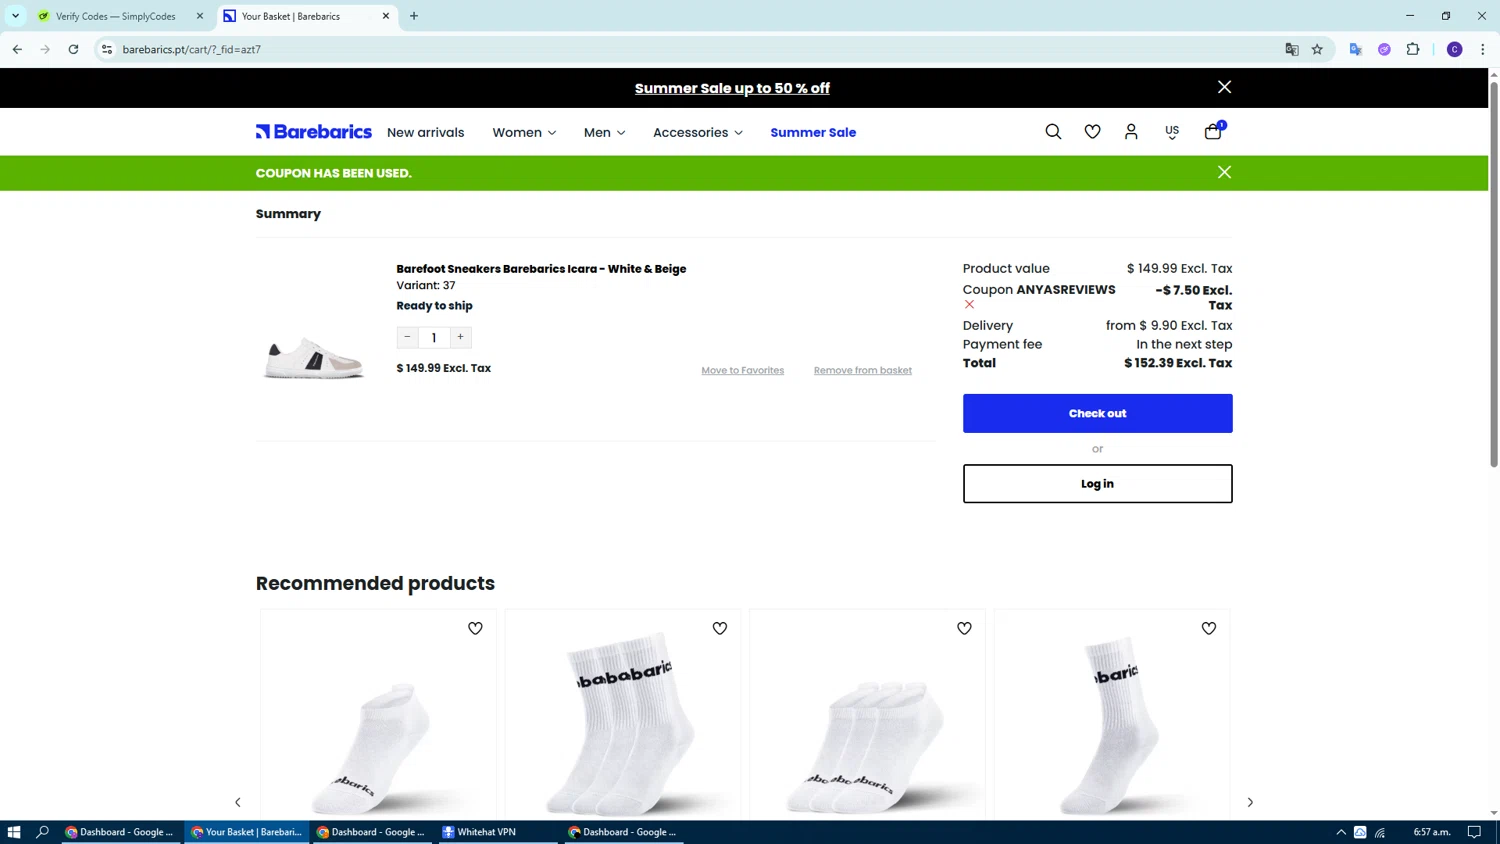The image size is (1500, 844).
Task: Click the address bar URL
Action: pos(191,49)
